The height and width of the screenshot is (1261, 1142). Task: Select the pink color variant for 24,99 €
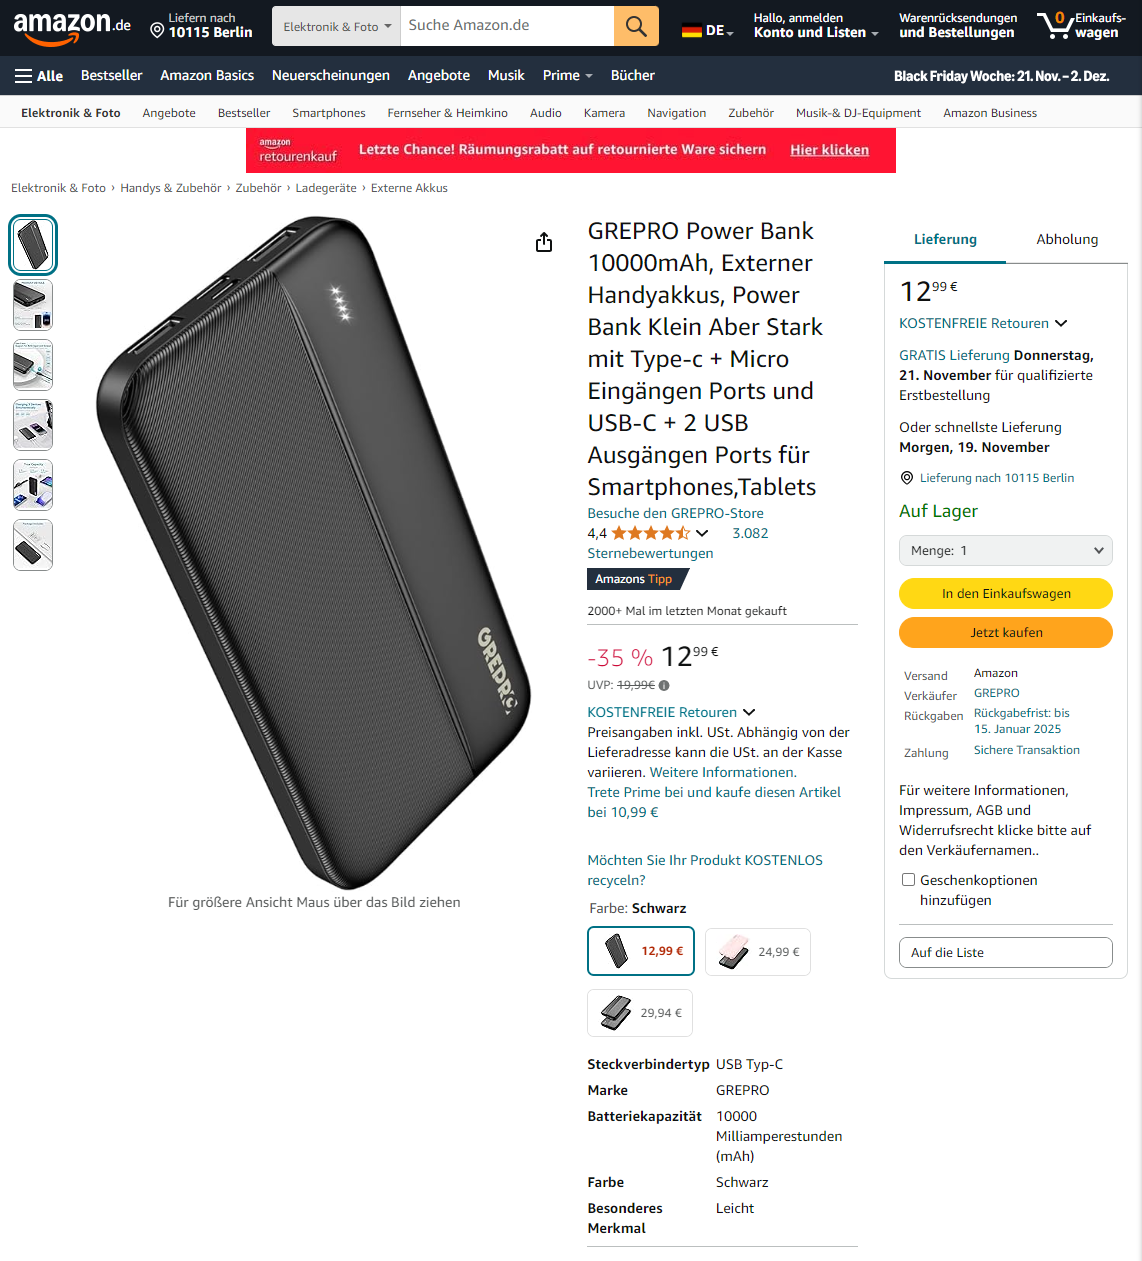(758, 952)
